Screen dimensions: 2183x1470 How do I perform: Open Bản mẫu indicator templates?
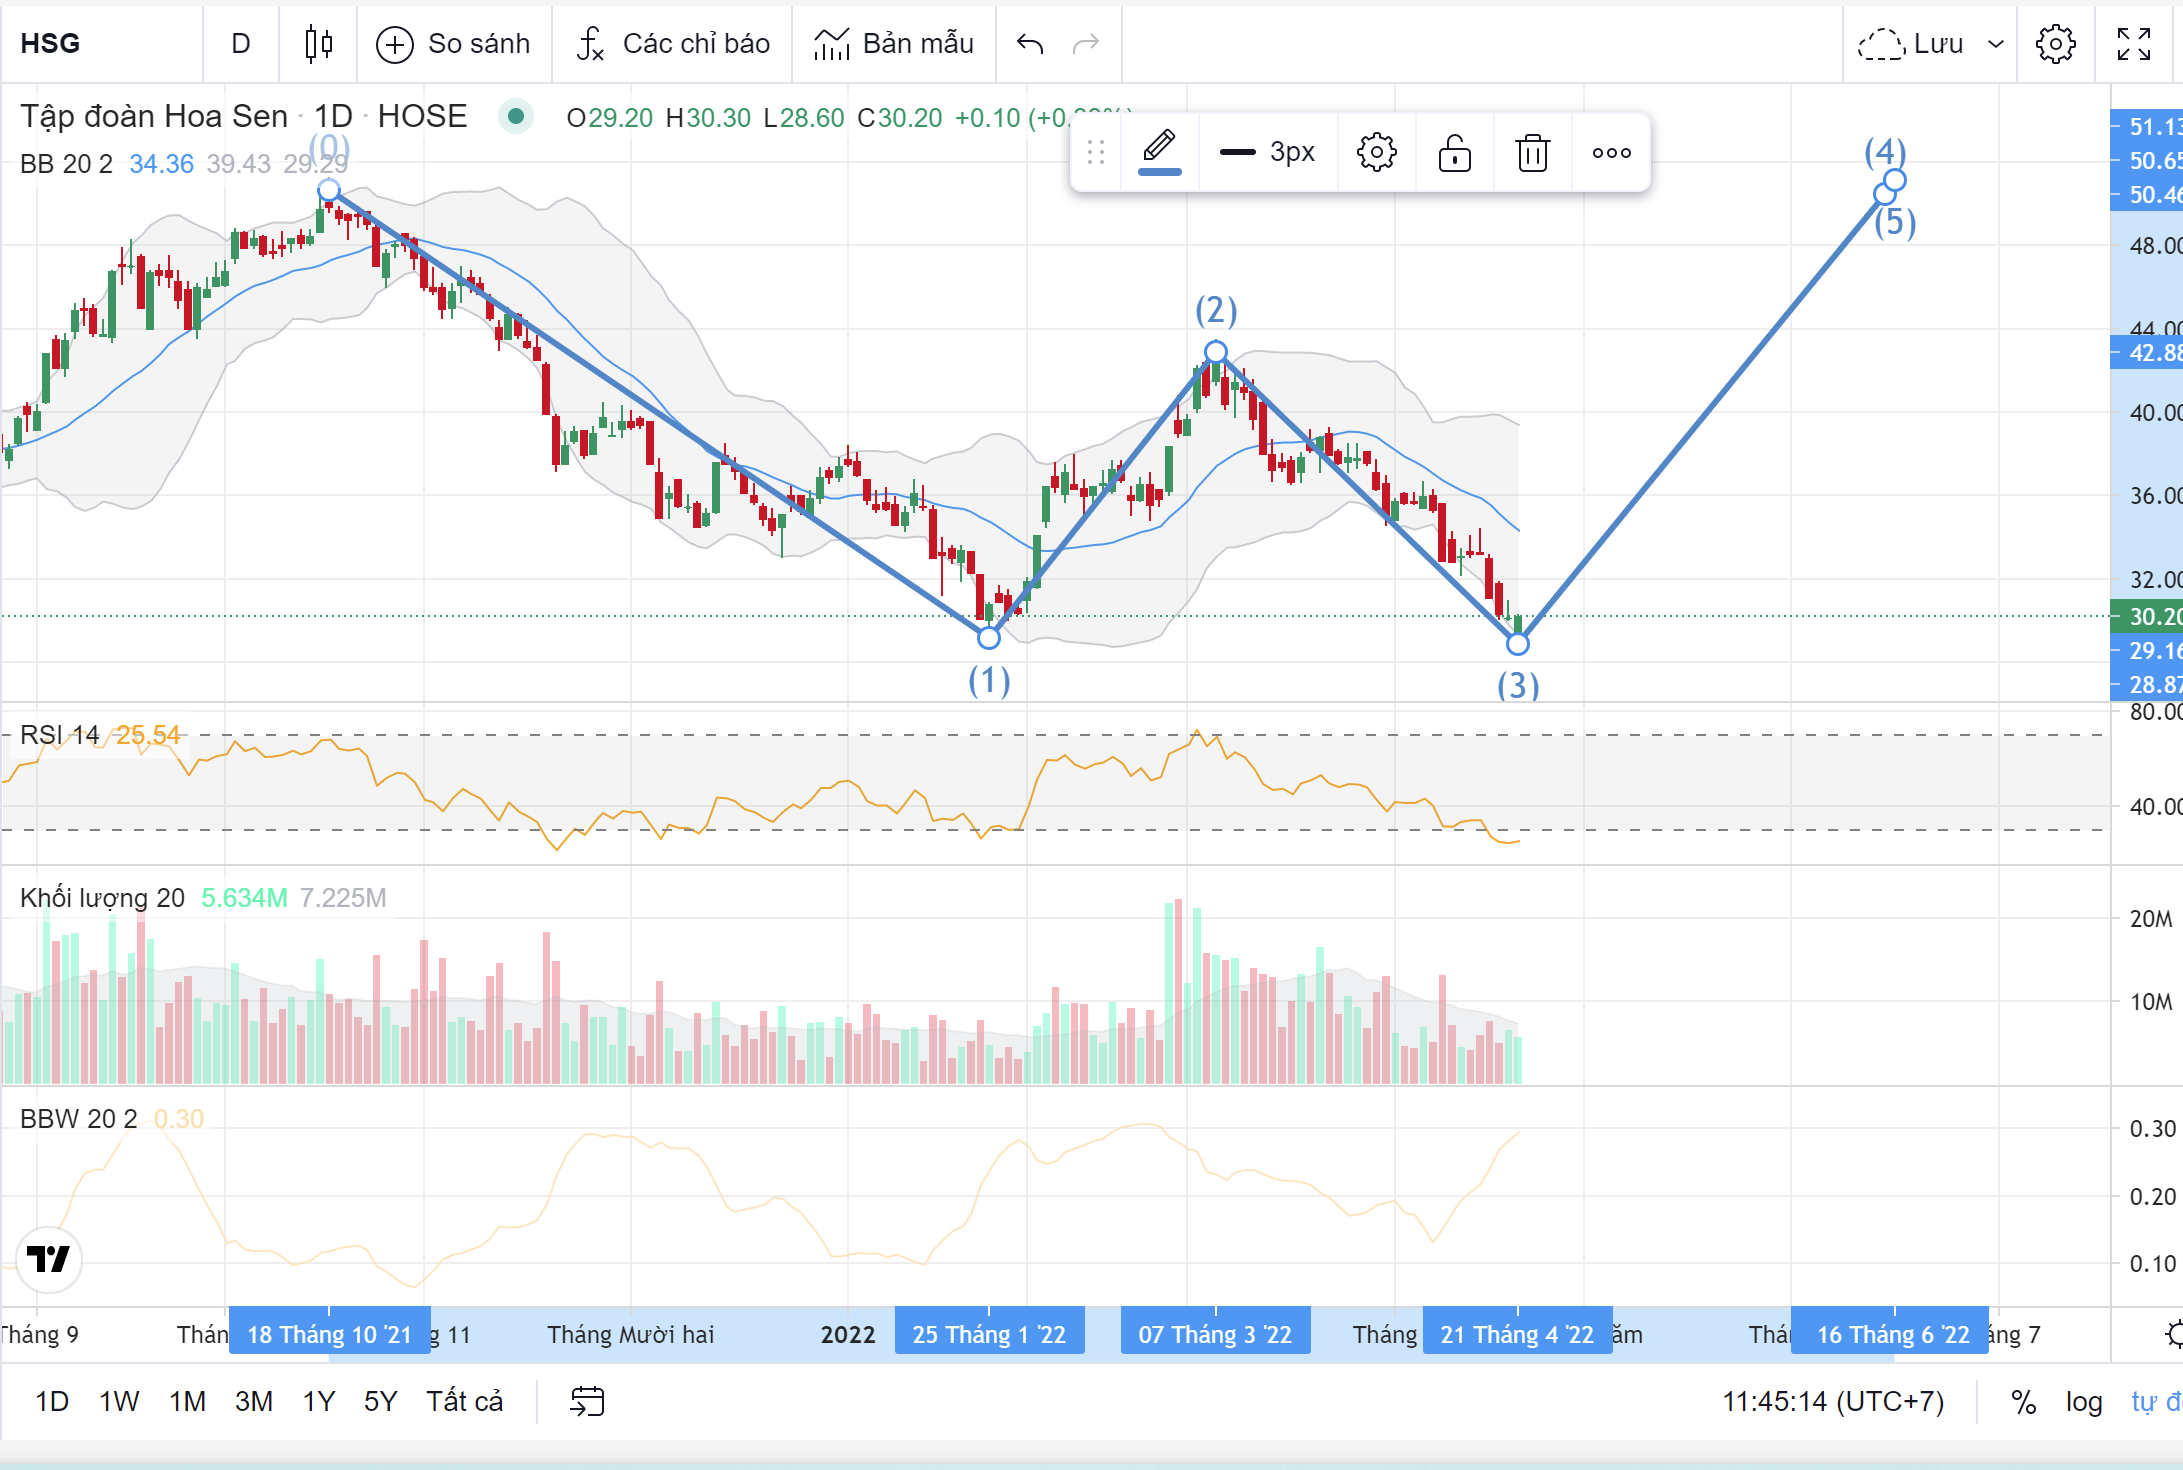click(x=893, y=44)
